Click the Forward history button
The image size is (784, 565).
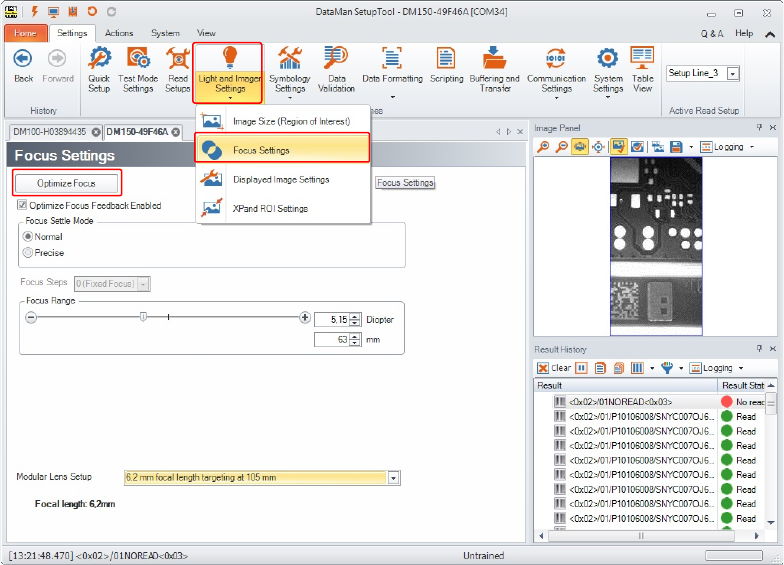pos(58,66)
